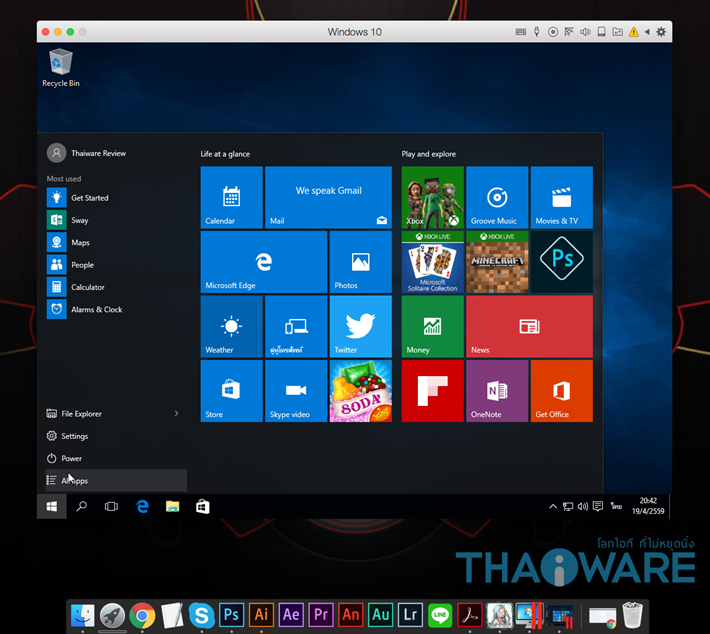Open the Money tile
The width and height of the screenshot is (710, 634).
coord(432,327)
